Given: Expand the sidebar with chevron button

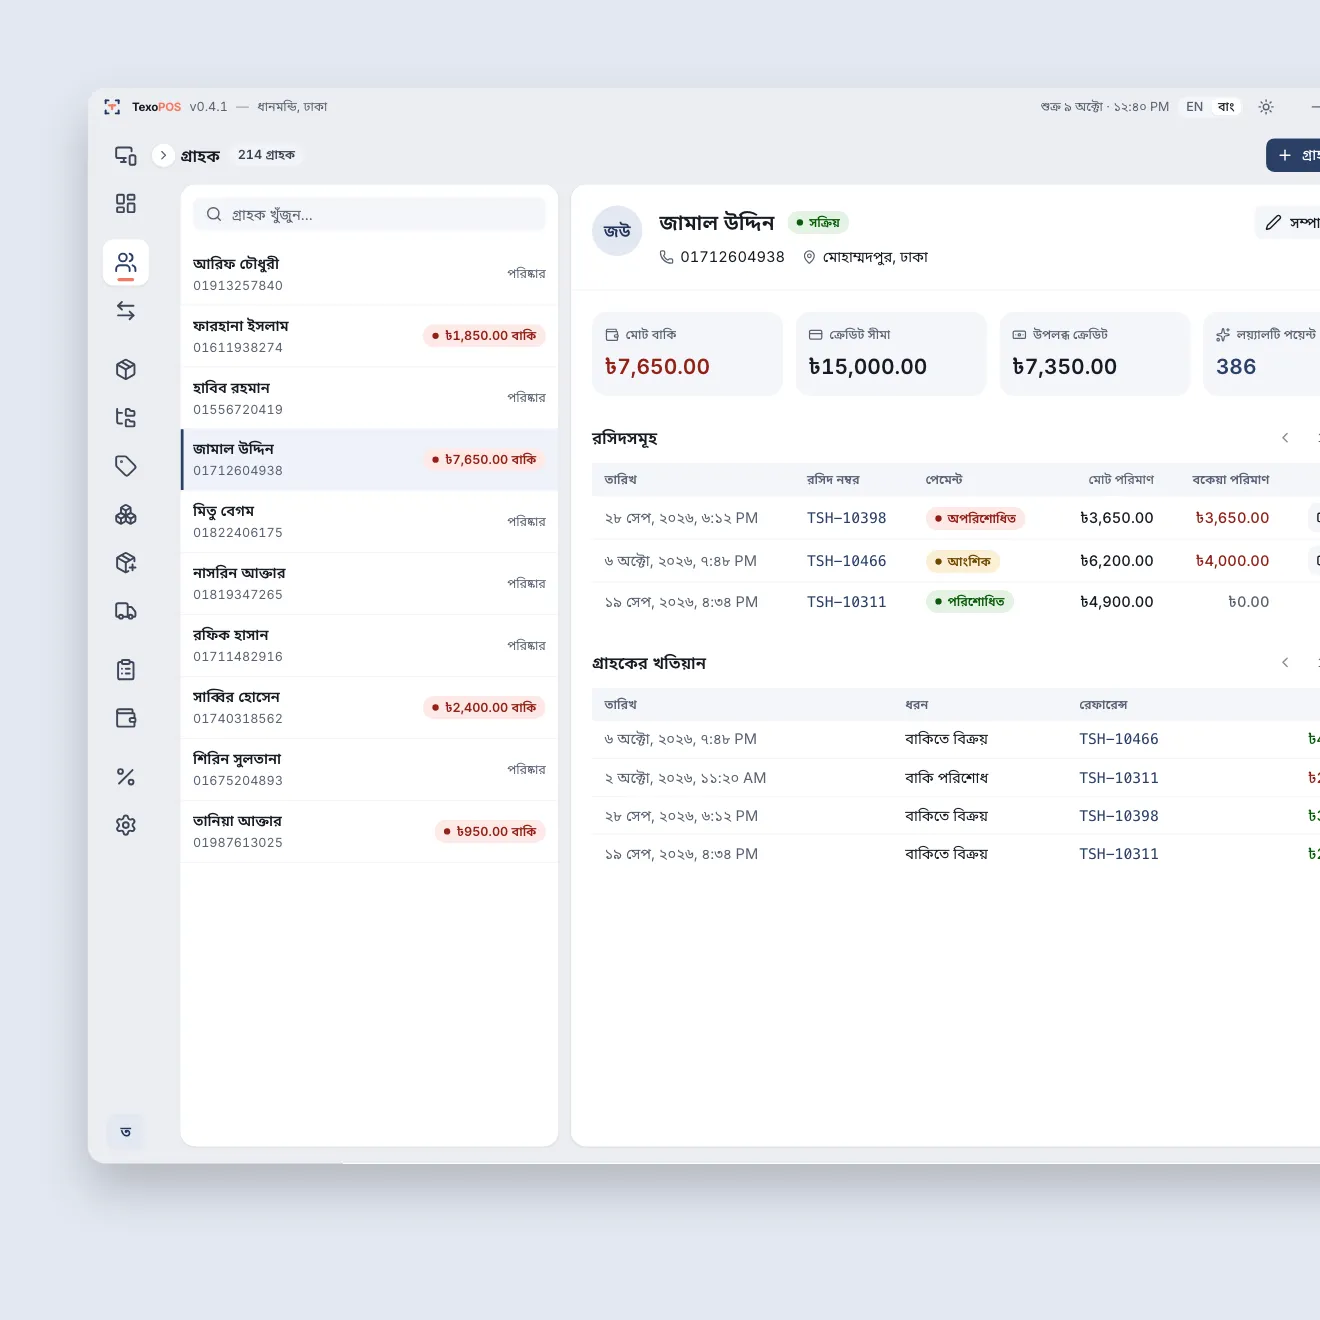Looking at the screenshot, I should [163, 155].
